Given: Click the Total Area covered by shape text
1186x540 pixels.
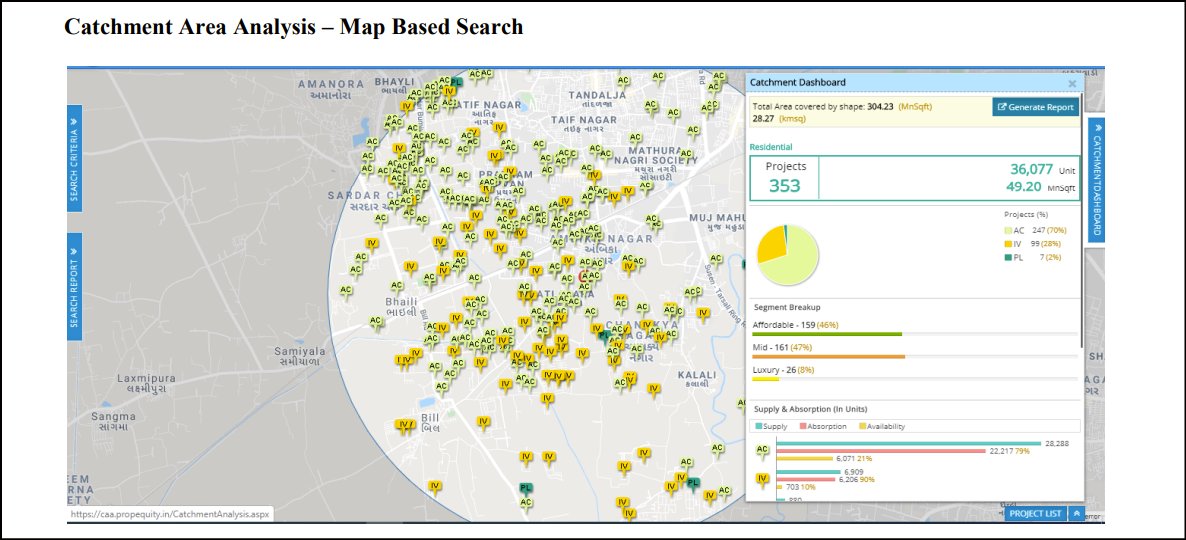Looking at the screenshot, I should [x=807, y=107].
